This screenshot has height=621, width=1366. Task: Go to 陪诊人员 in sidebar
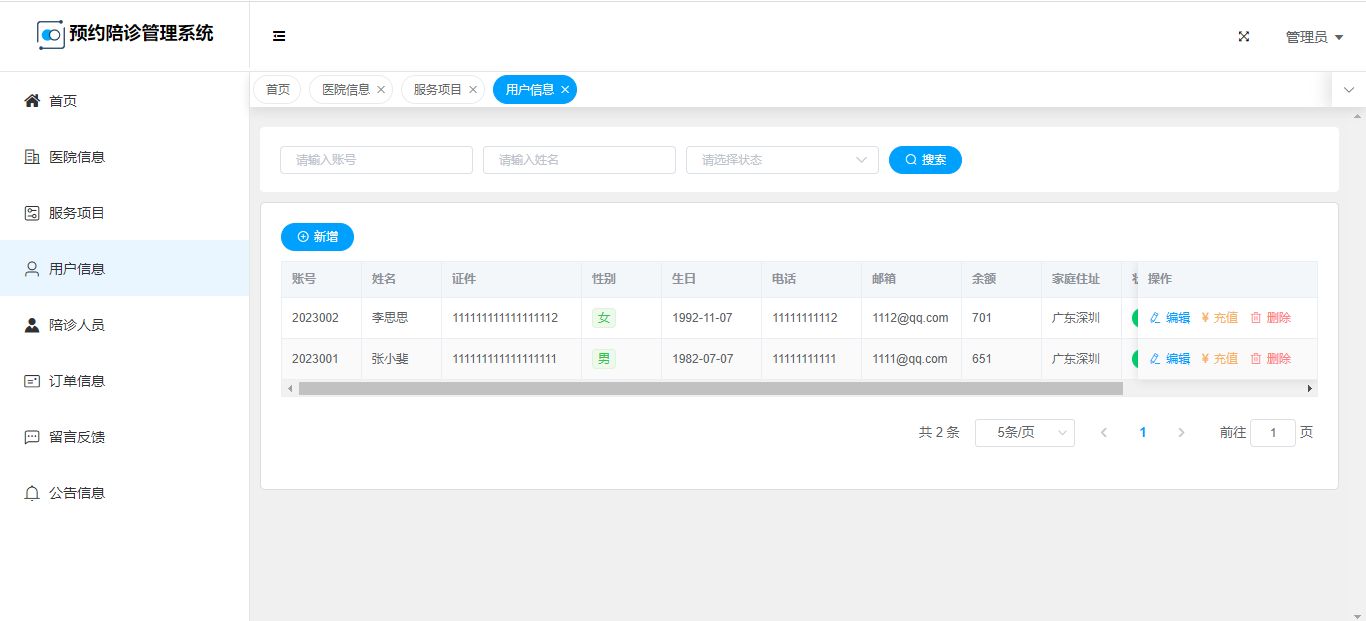[77, 325]
